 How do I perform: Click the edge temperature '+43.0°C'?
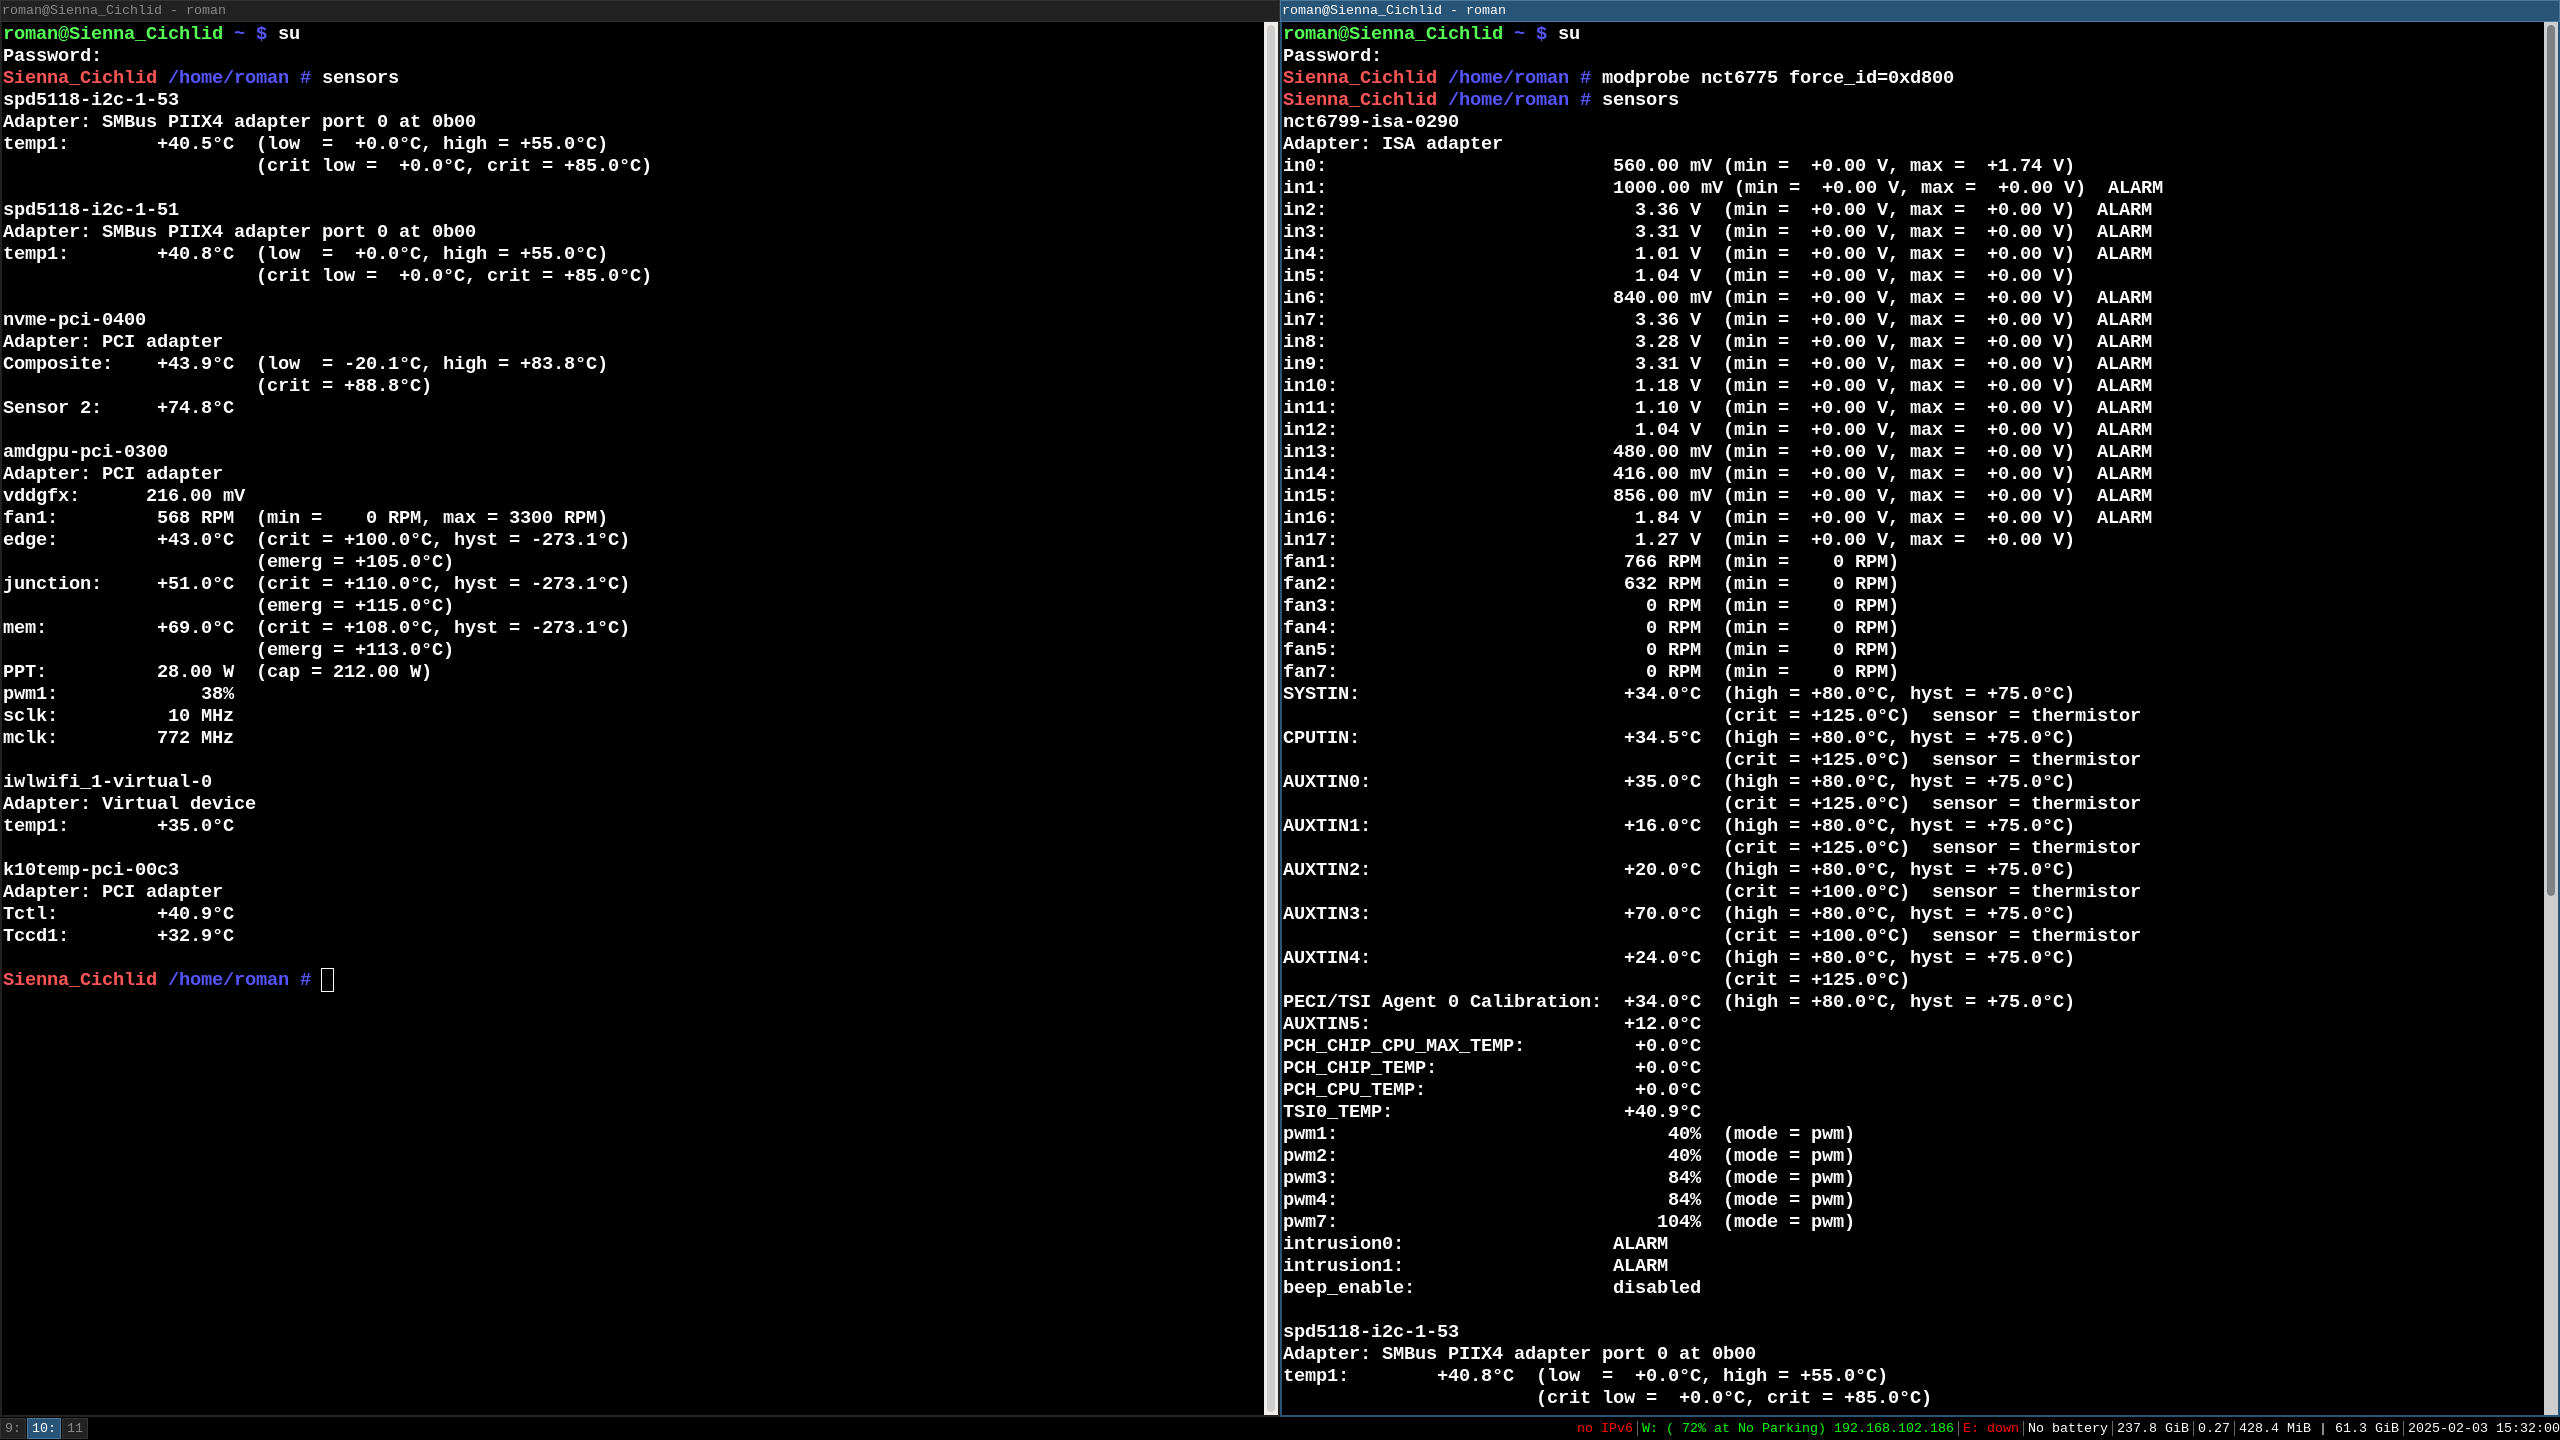(x=195, y=540)
